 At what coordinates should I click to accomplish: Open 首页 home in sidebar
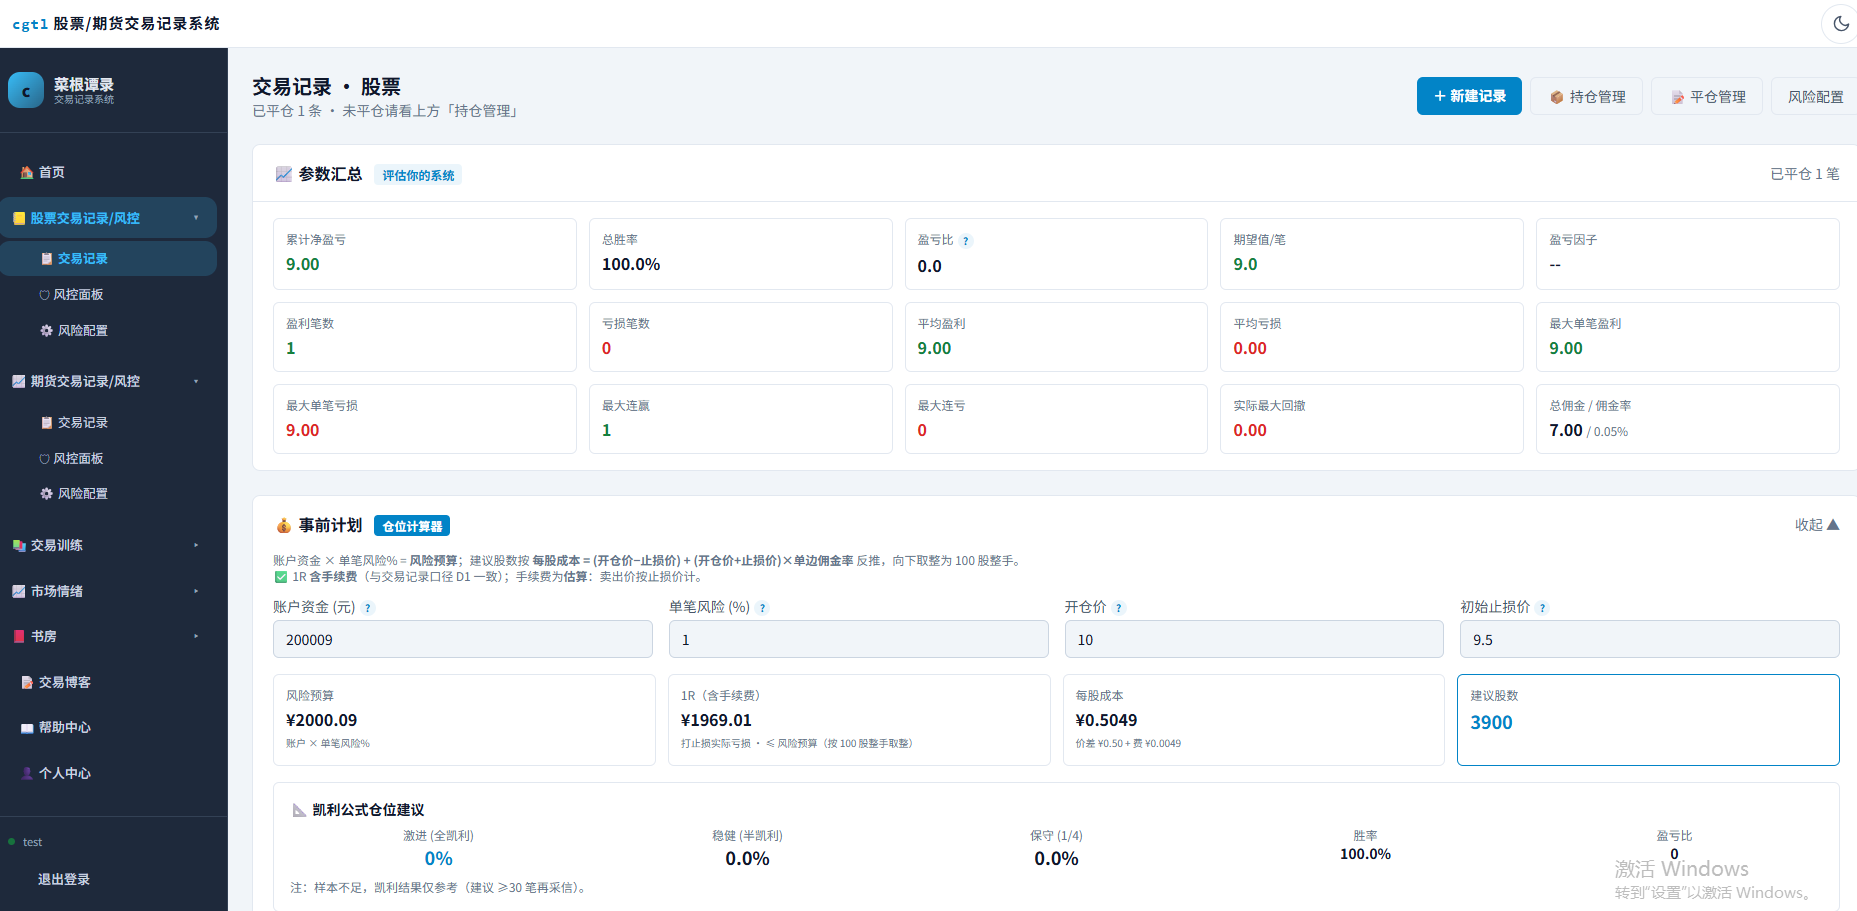point(108,172)
